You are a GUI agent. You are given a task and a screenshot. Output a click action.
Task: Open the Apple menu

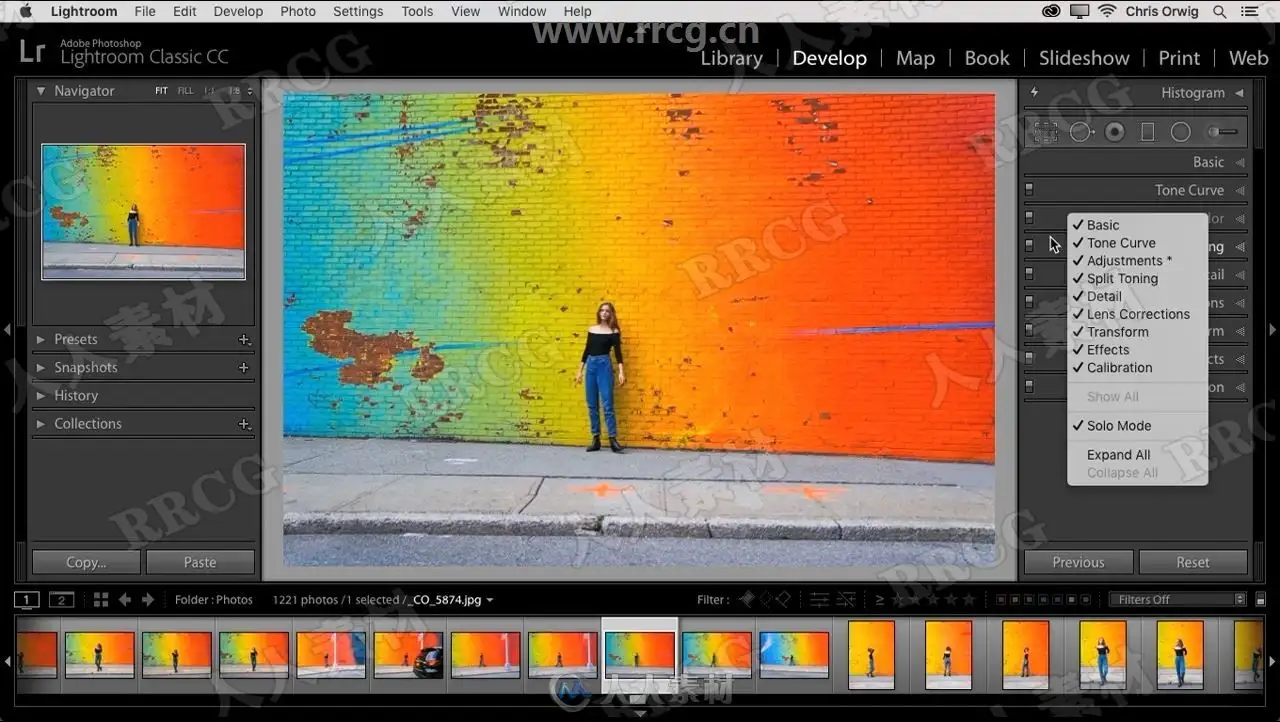[26, 12]
